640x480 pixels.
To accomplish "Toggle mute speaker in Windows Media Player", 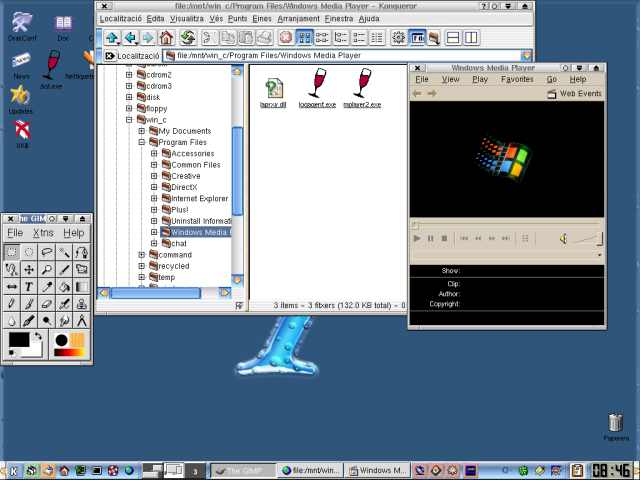I will coord(563,239).
